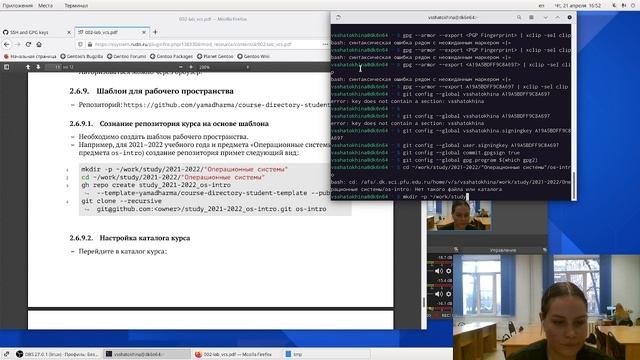Screen dimensions: 640x360
Task: Open Gentoo's Bugzilla bookmark
Action: pos(82,56)
